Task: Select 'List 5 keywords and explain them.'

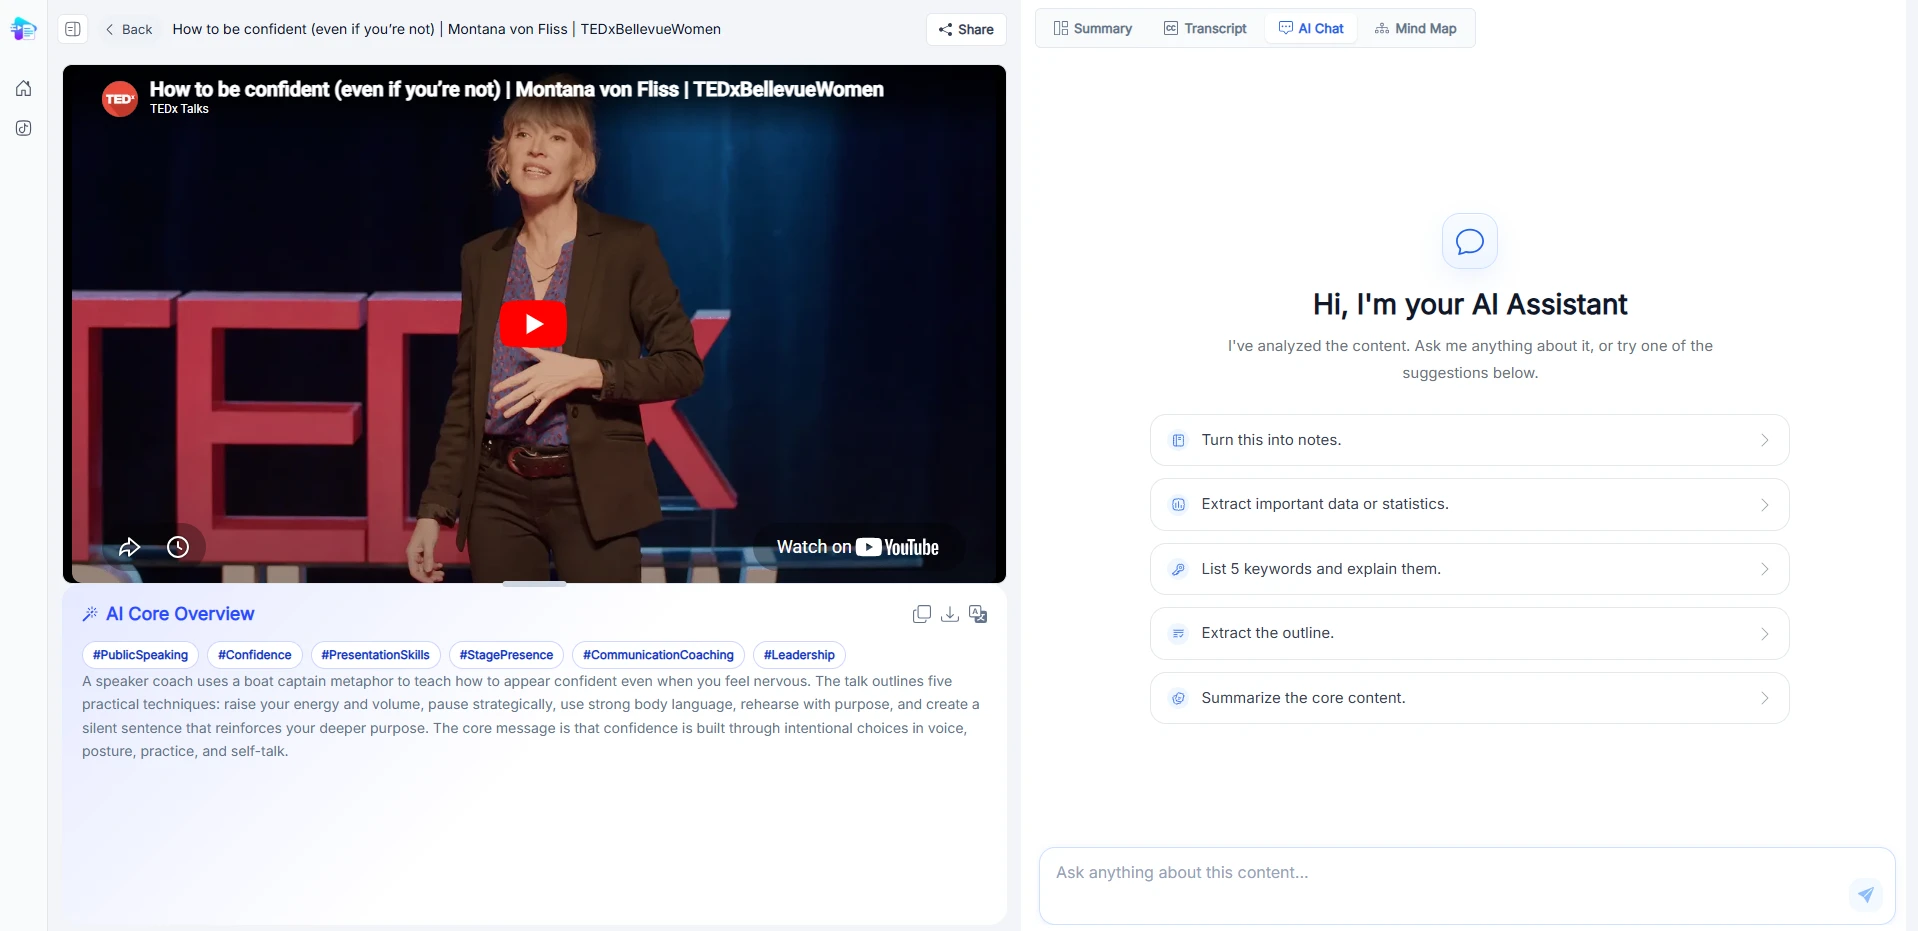Action: (1469, 569)
